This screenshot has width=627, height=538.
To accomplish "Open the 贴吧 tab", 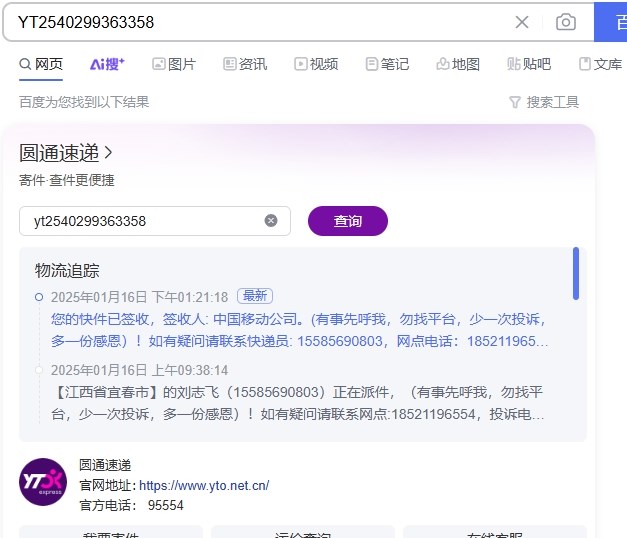I will coord(529,64).
